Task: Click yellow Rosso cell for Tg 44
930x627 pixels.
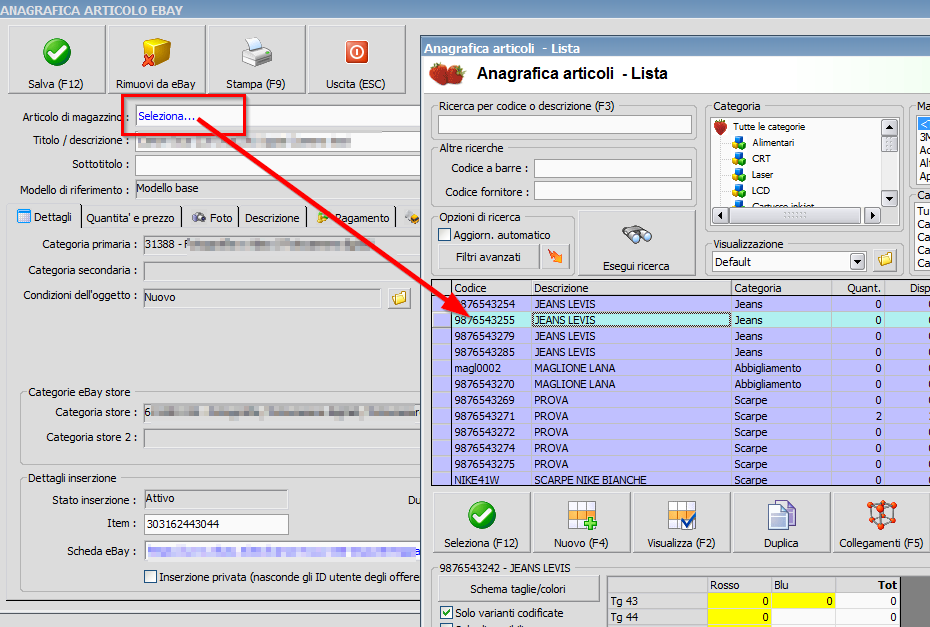Action: [x=739, y=617]
